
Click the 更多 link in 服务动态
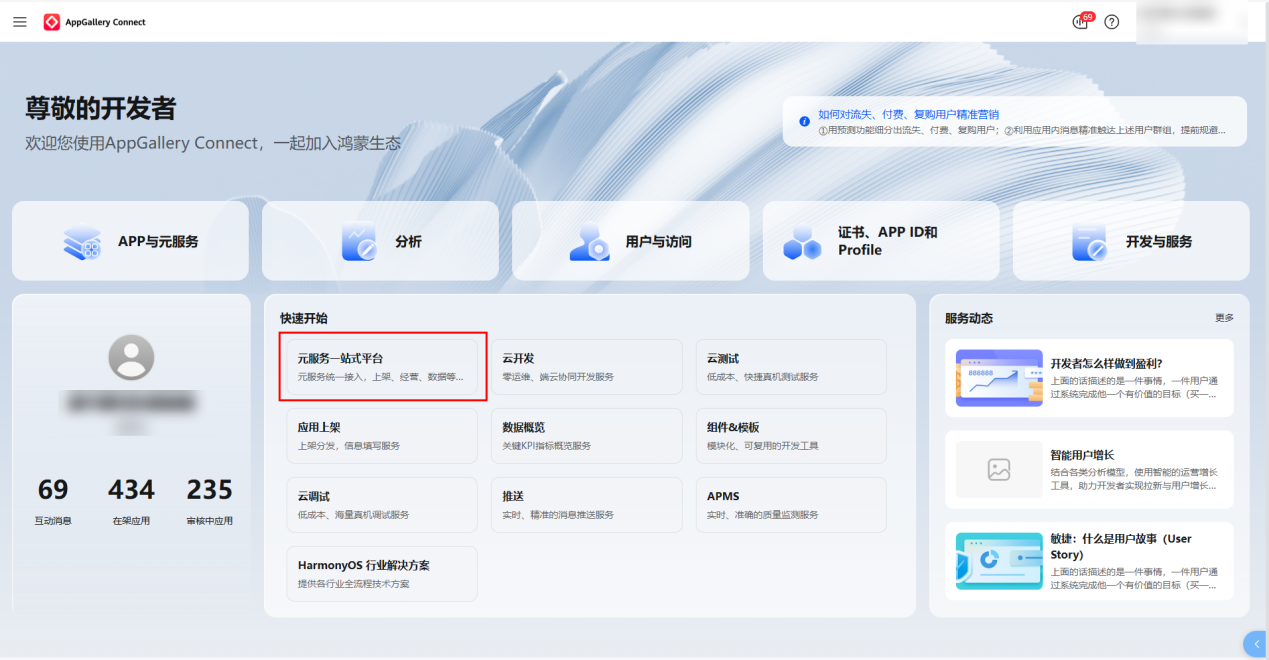pyautogui.click(x=1224, y=318)
